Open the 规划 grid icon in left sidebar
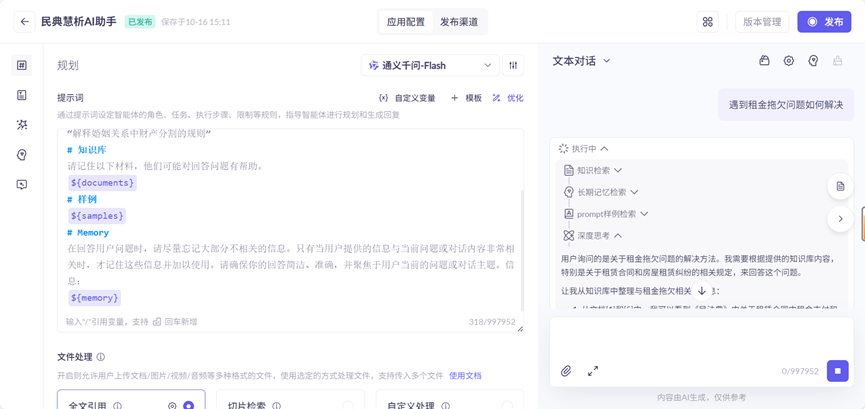The width and height of the screenshot is (865, 409). coord(22,65)
